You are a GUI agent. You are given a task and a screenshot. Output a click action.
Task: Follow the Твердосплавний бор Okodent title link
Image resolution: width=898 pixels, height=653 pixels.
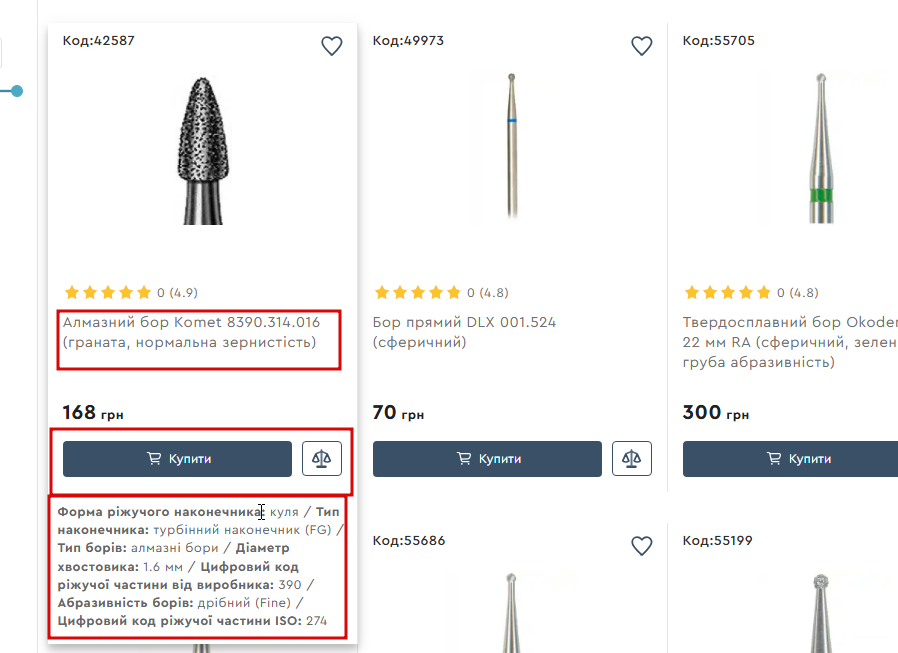(x=790, y=332)
